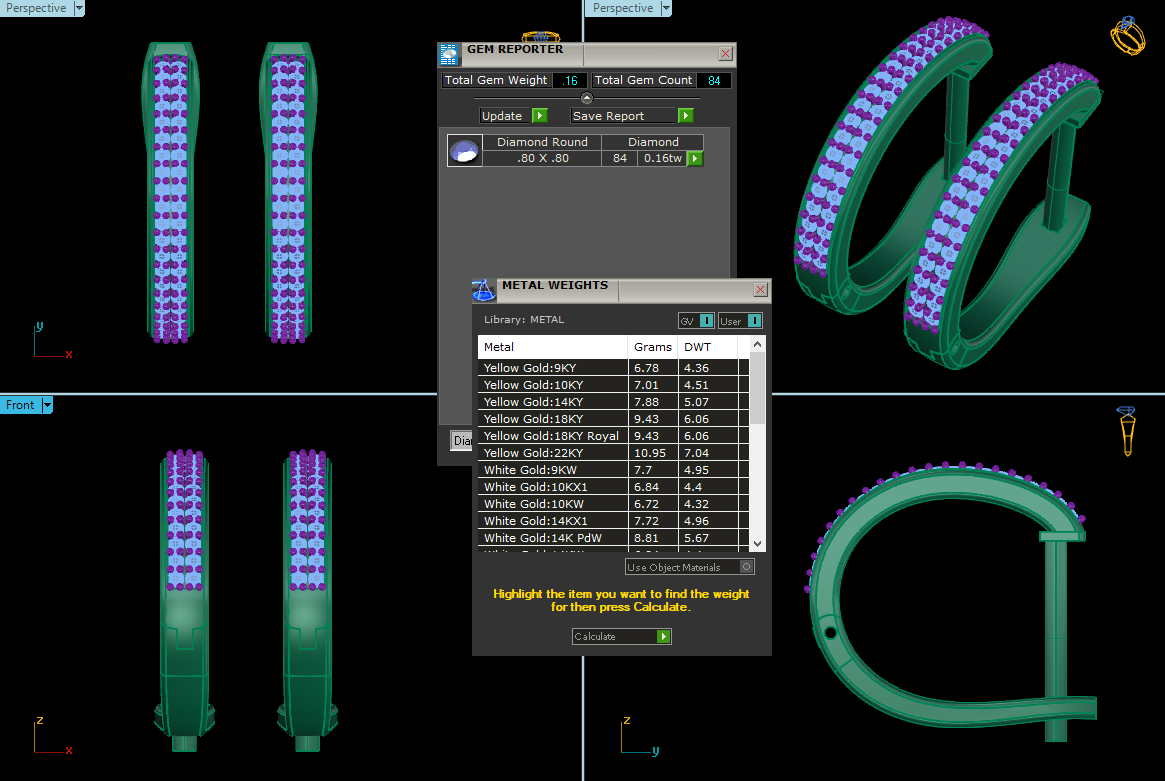
Task: Toggle the User library switch
Action: click(x=754, y=320)
